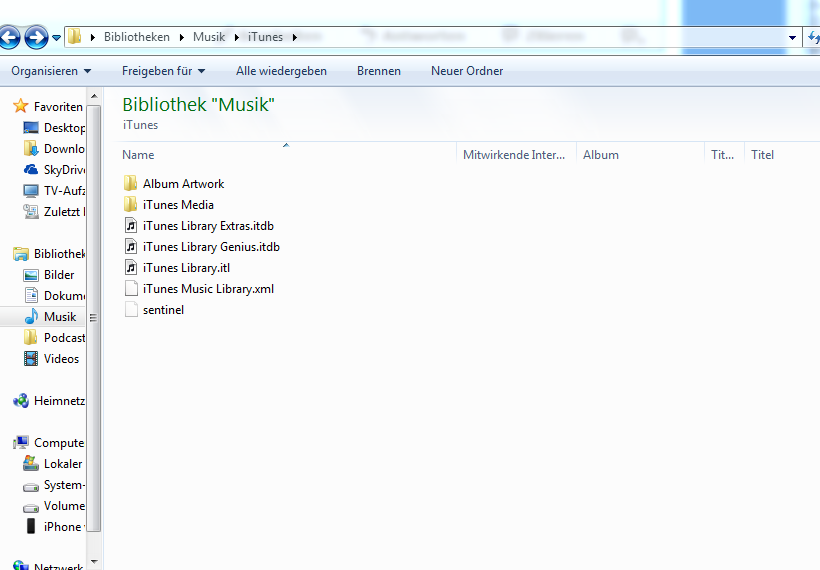Click the Musik note icon in sidebar
This screenshot has height=570, width=820.
click(31, 316)
